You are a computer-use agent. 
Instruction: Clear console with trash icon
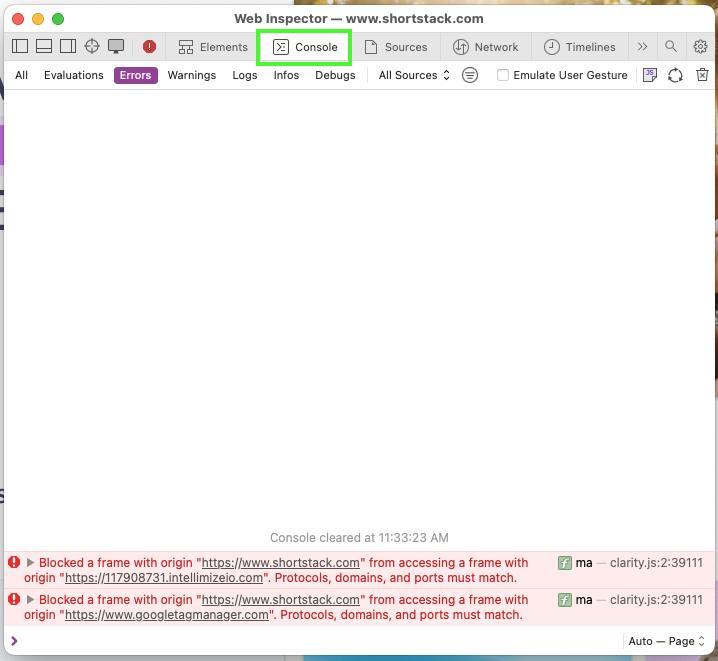tap(702, 75)
